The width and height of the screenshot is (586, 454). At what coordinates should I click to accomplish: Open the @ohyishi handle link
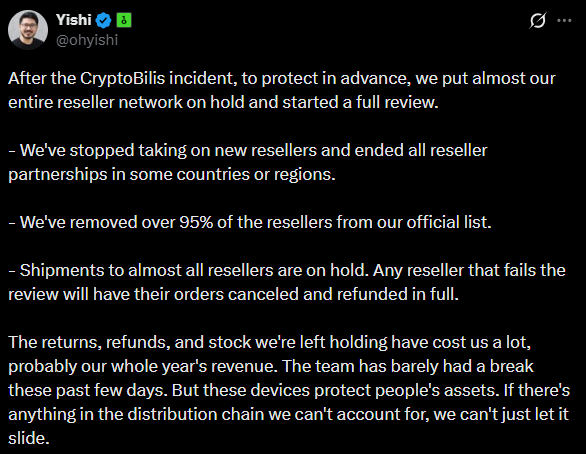[87, 40]
